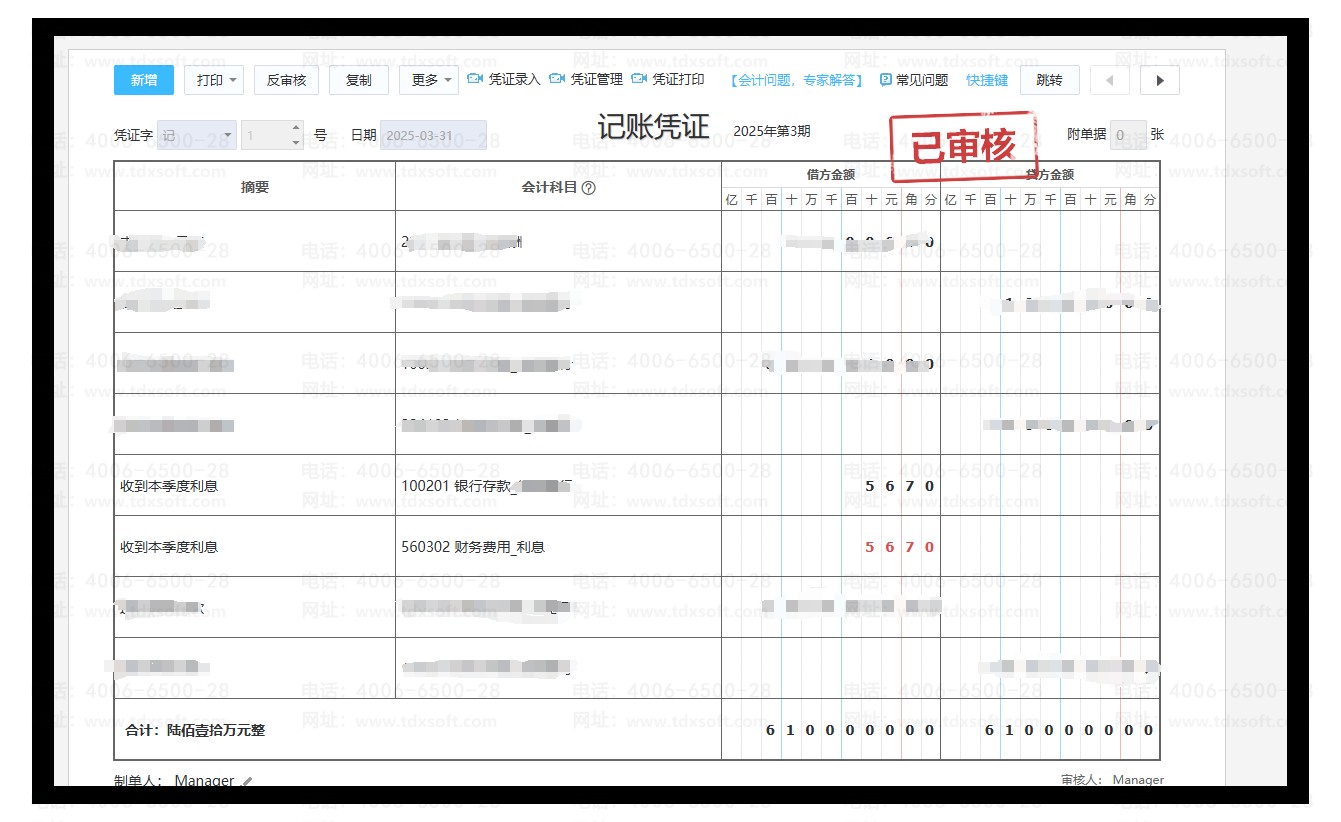Click the 反审核 button
Screen dimensions: 1341x822
[x=286, y=80]
